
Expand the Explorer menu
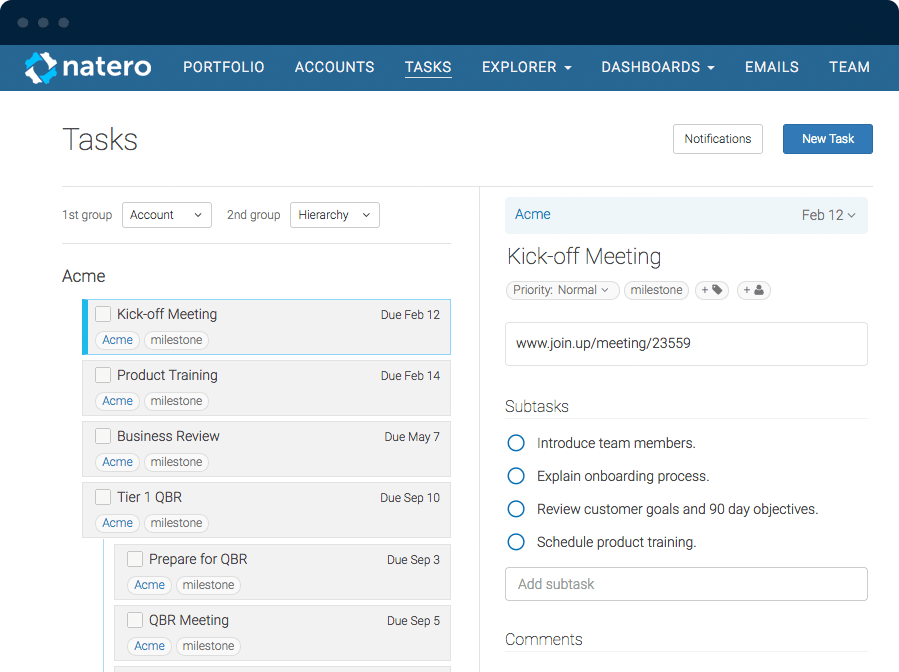pos(527,67)
